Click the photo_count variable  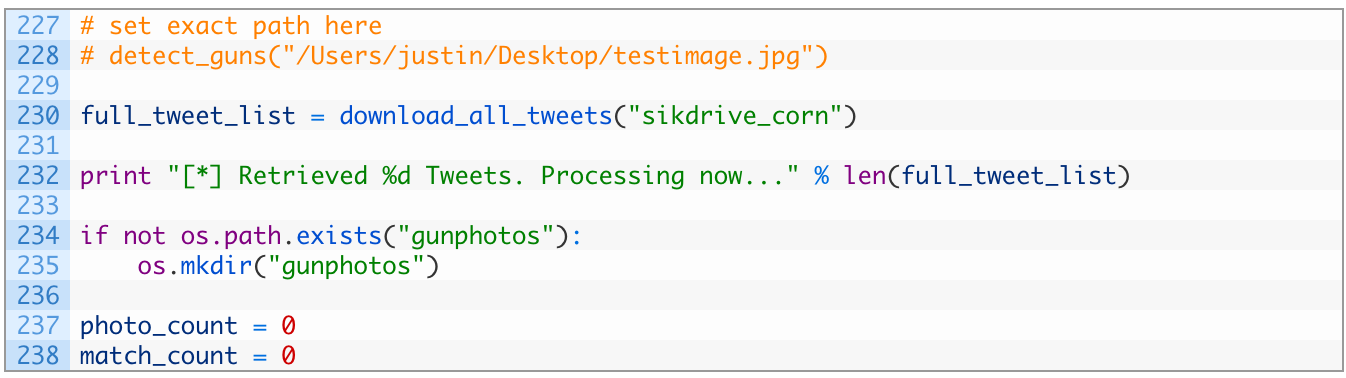[x=159, y=326]
